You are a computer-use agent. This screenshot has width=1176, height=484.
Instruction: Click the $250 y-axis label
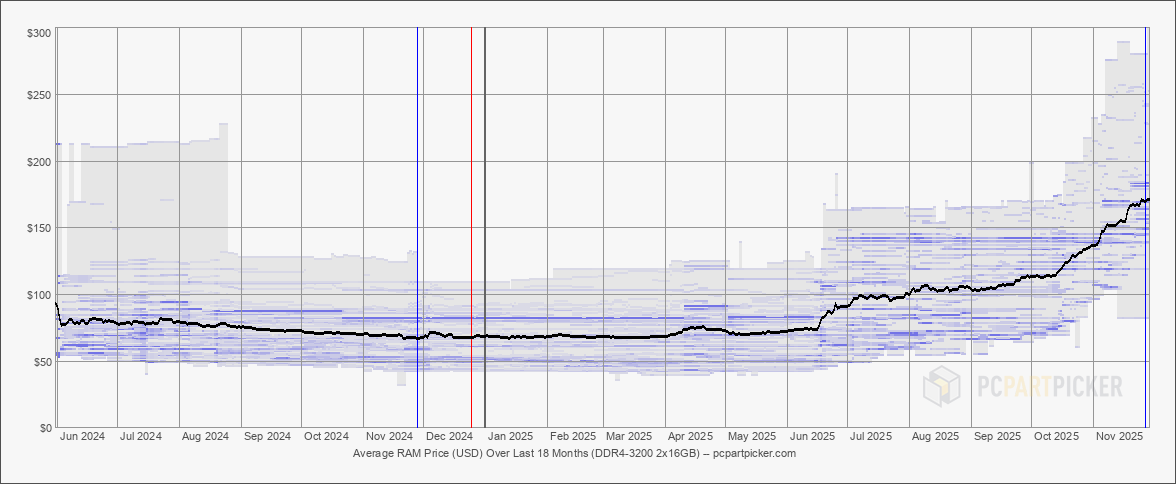pos(39,95)
